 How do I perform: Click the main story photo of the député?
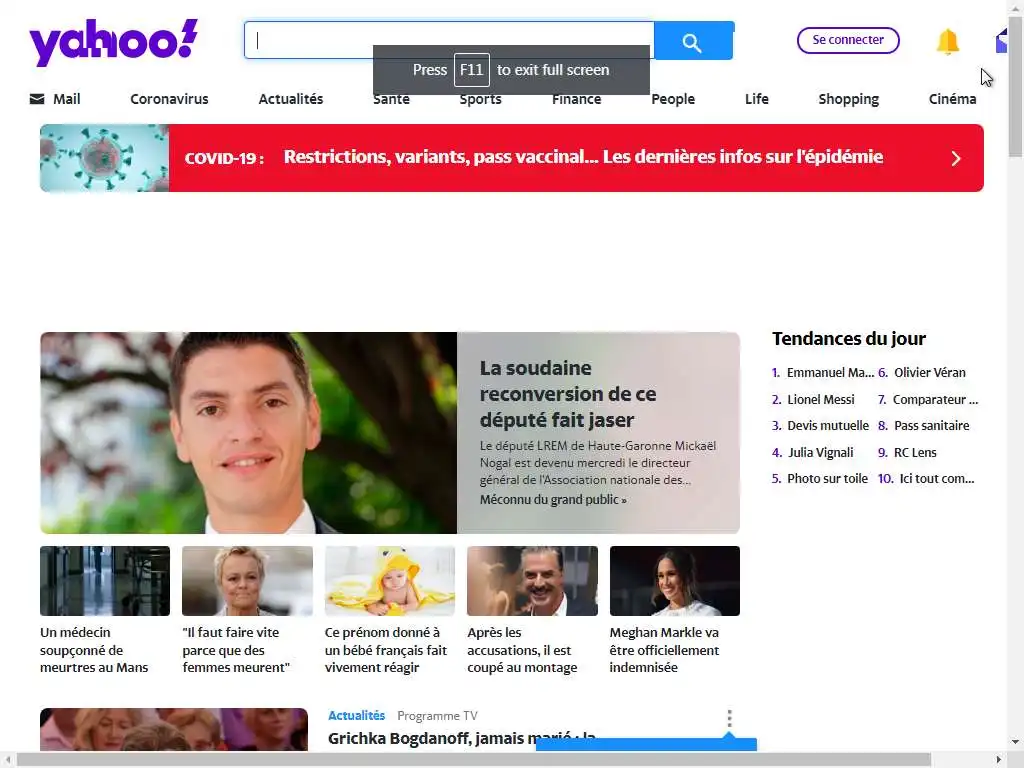coord(248,433)
